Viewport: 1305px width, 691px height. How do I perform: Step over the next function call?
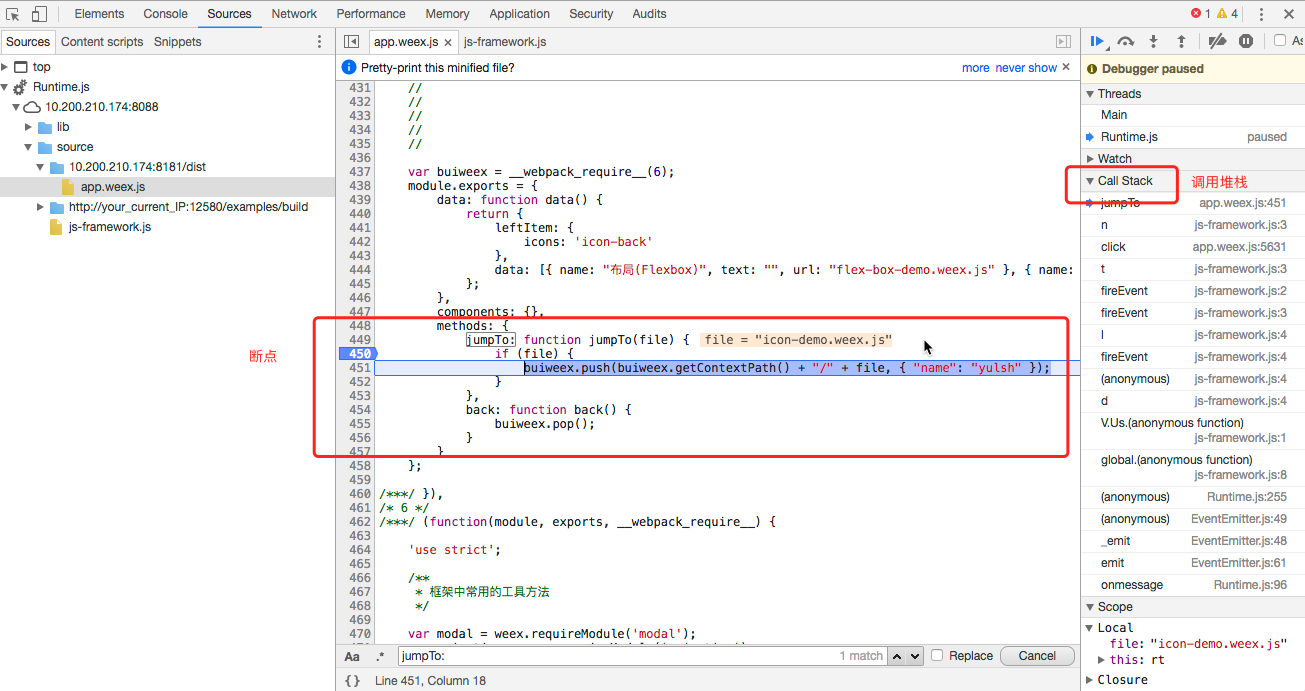coord(1126,41)
